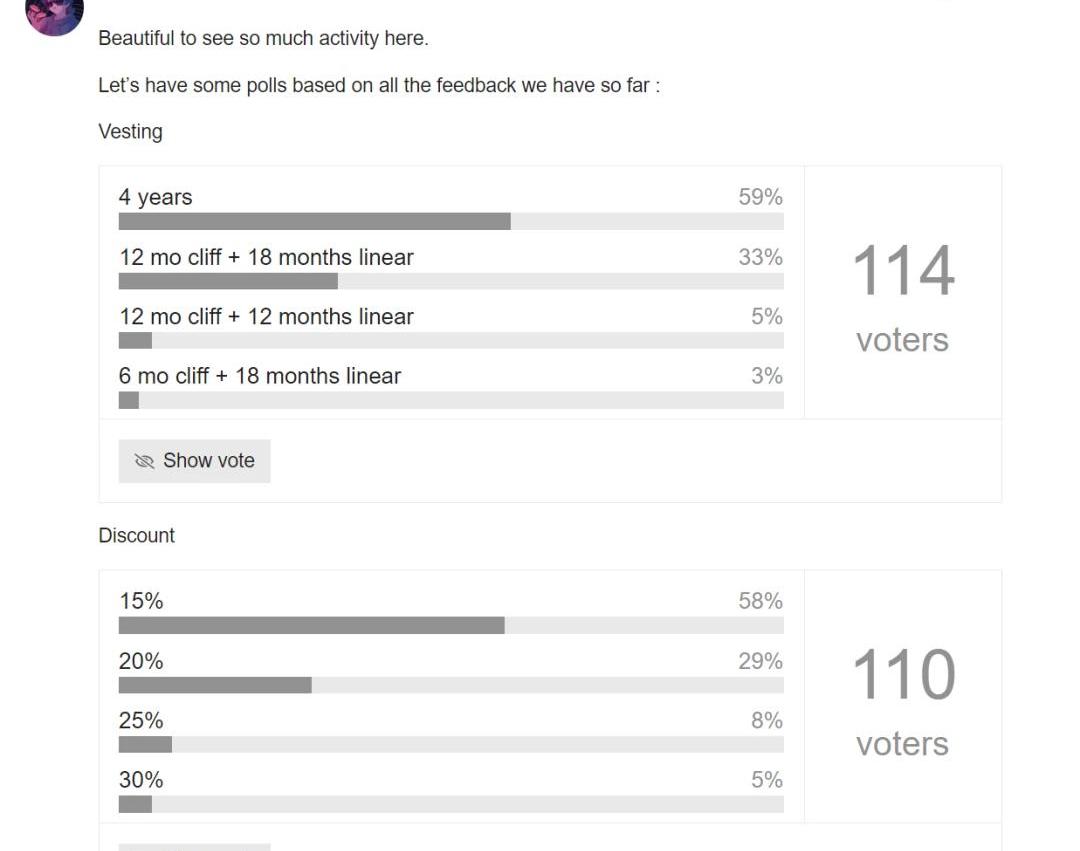Select the 4 years vesting option
This screenshot has width=1080, height=851.
[x=156, y=197]
